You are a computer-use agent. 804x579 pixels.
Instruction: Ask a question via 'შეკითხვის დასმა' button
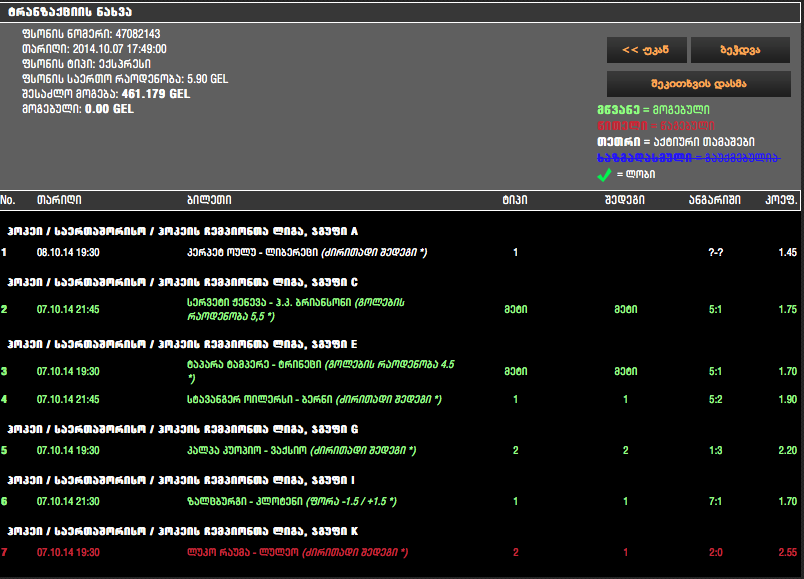(698, 84)
